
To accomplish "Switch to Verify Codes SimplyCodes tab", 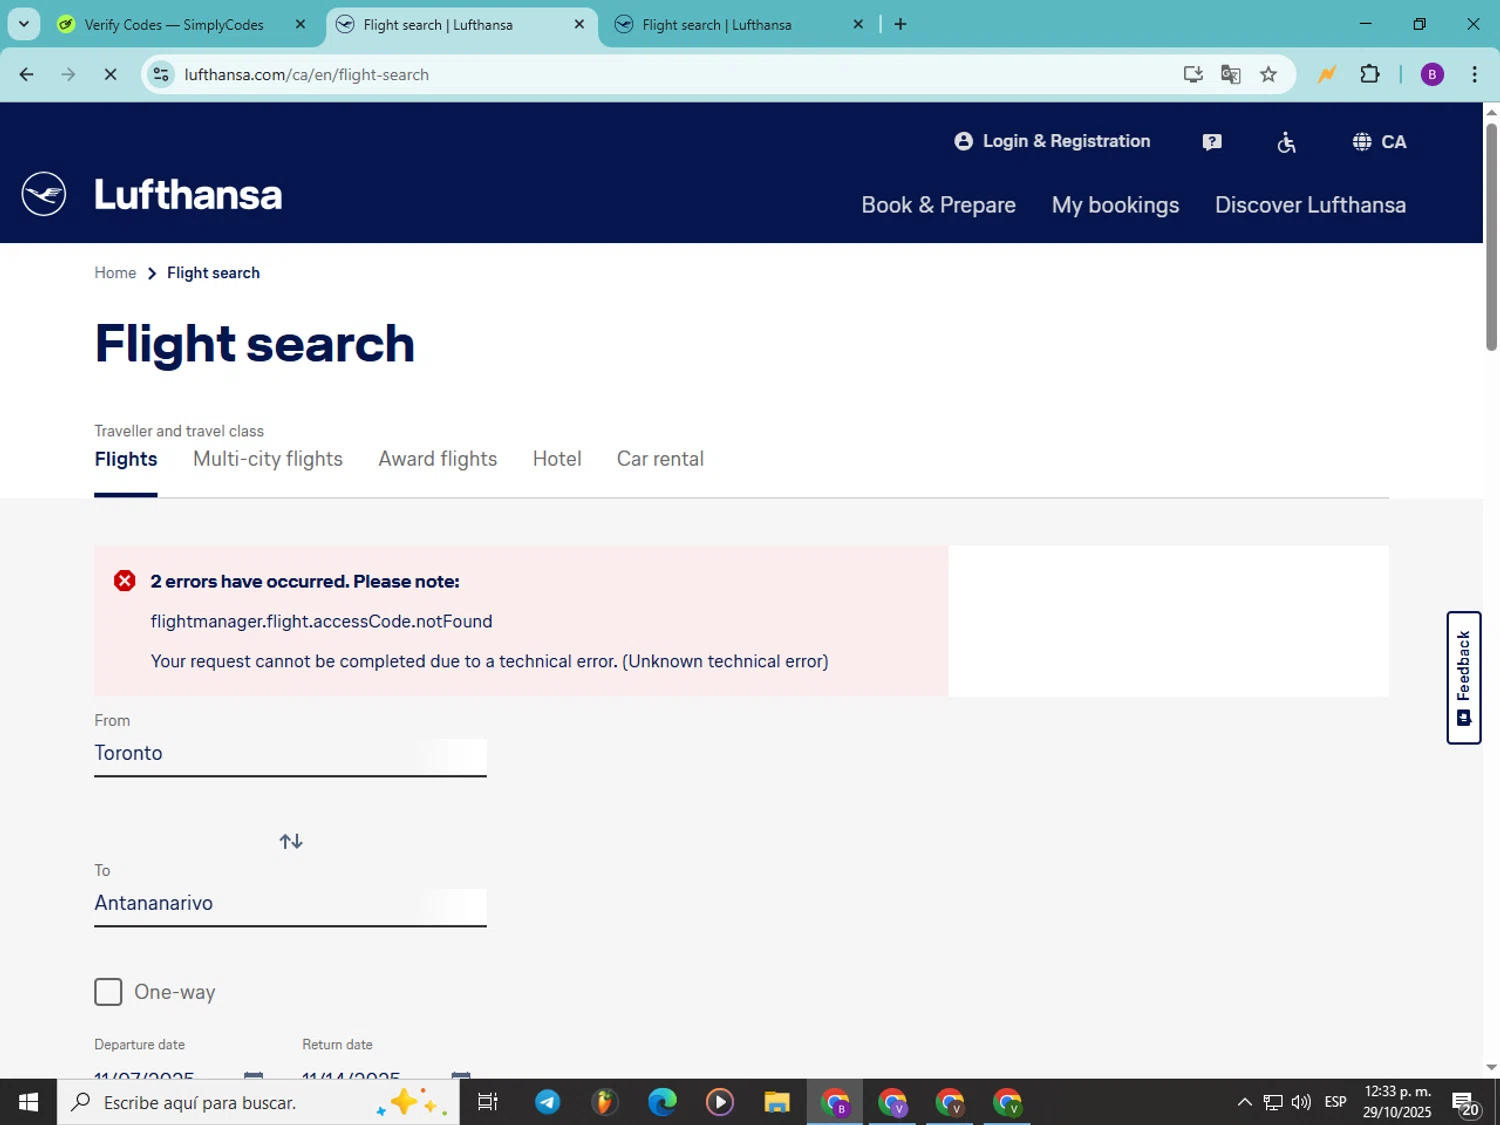I will [x=174, y=25].
